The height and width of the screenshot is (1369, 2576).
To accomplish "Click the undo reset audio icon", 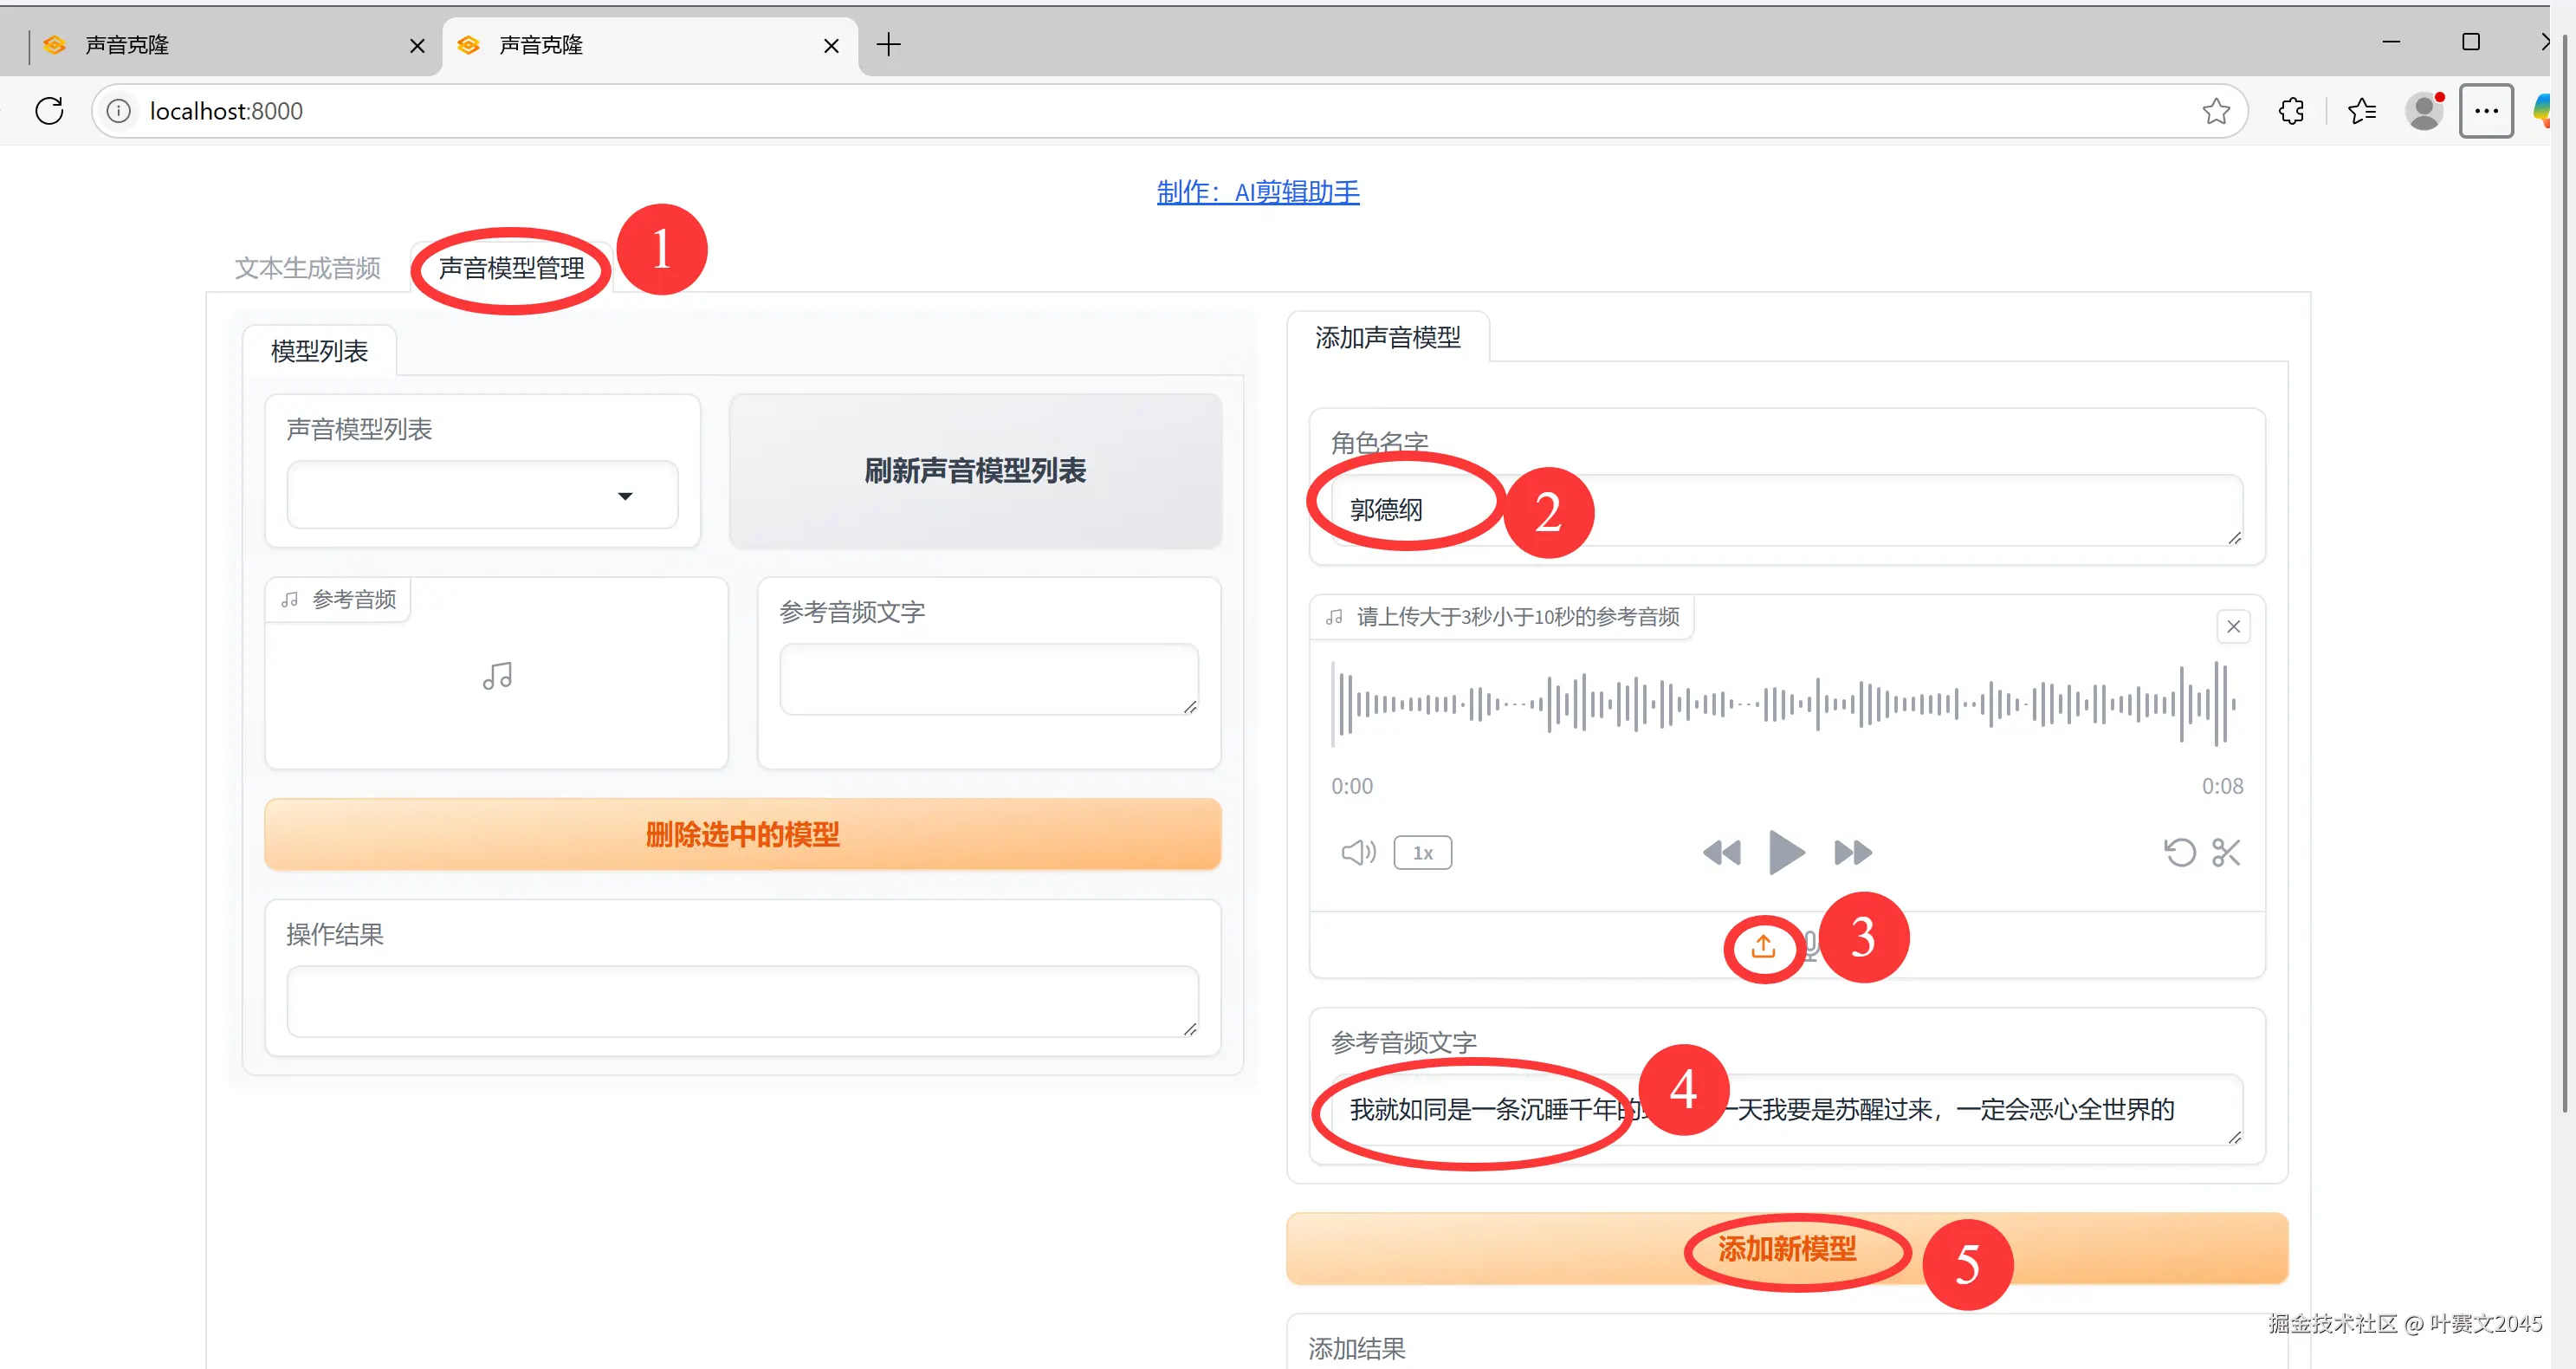I will click(x=2180, y=852).
